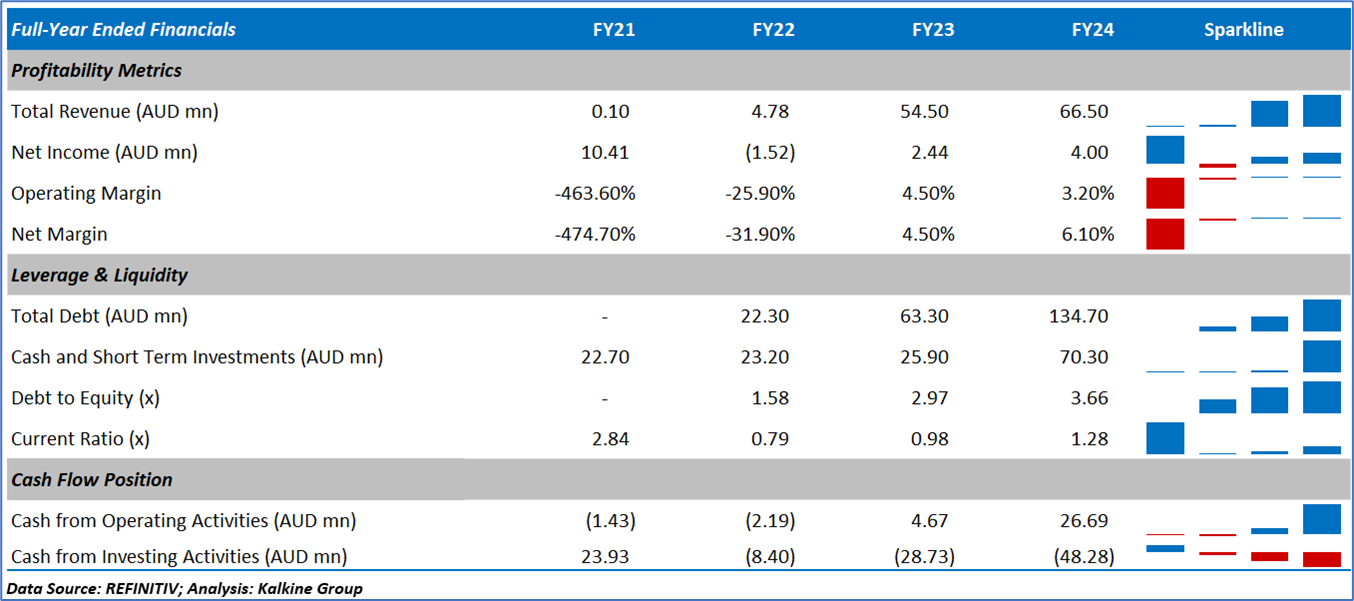Click the FY22 column header
1354x601 pixels.
[x=773, y=30]
